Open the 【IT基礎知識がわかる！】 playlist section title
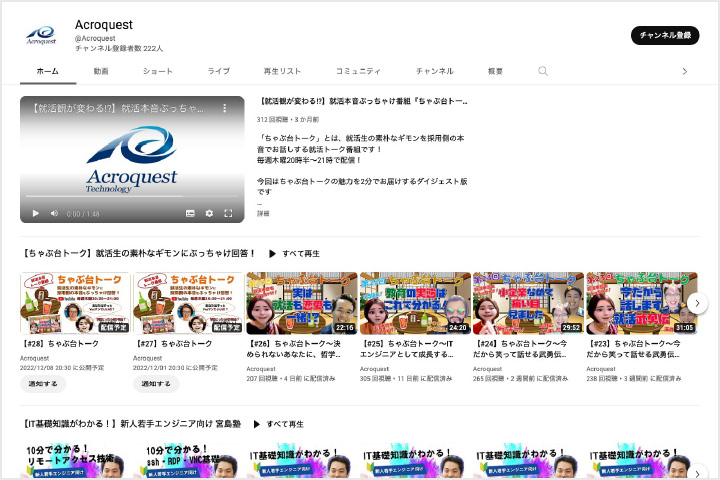Image resolution: width=720 pixels, height=480 pixels. pos(131,424)
